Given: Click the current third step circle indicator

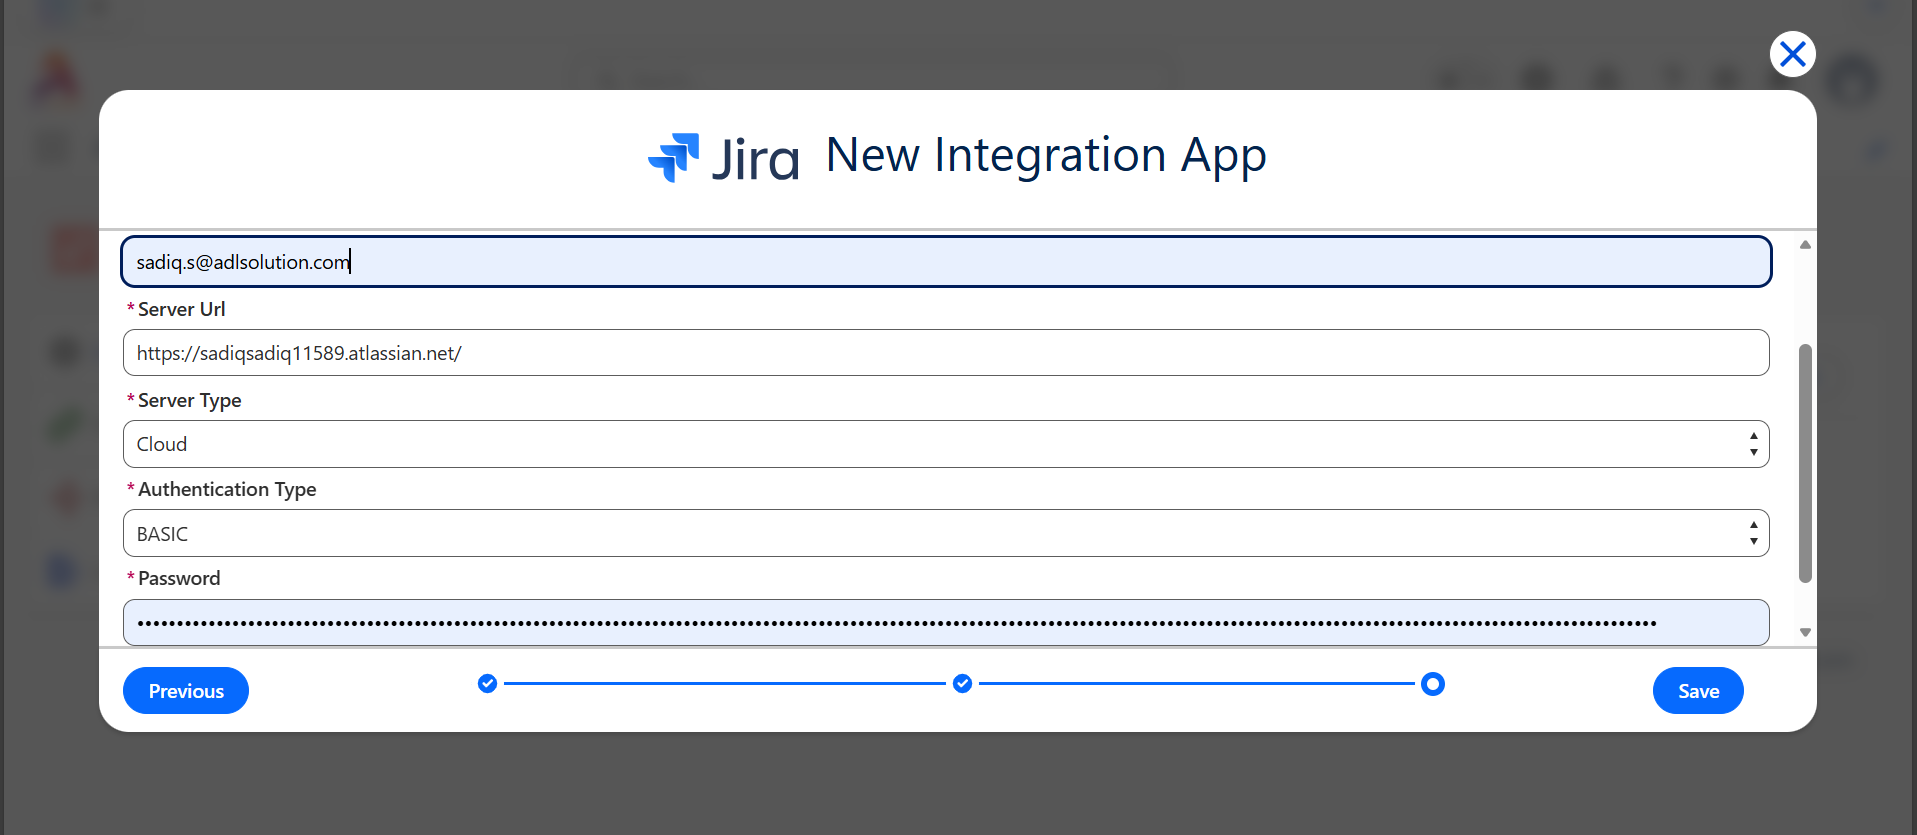Looking at the screenshot, I should (x=1432, y=684).
